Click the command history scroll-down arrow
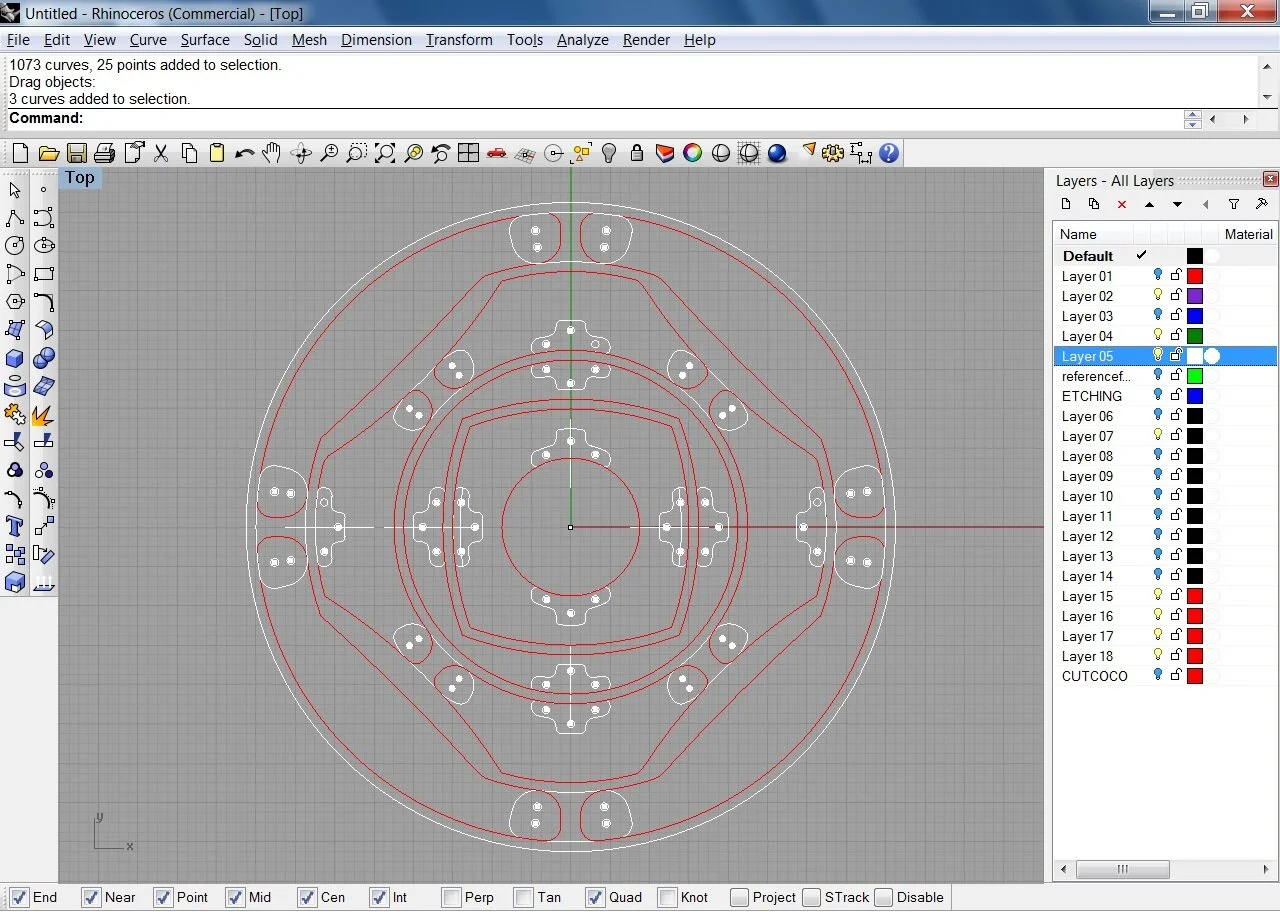The image size is (1280, 912). tap(1267, 97)
